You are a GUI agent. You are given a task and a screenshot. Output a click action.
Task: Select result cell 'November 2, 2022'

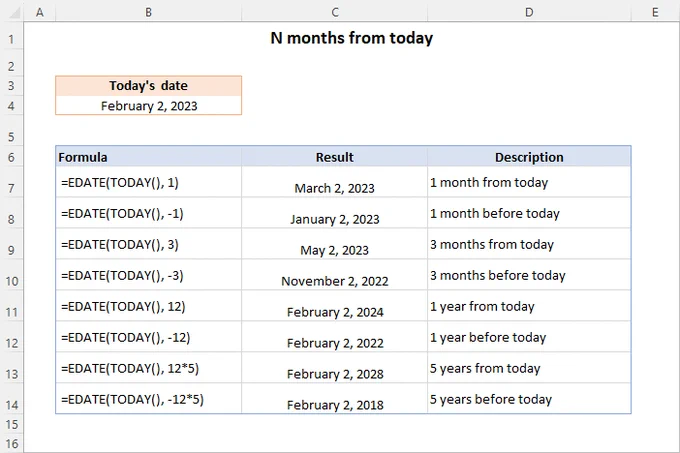click(x=334, y=276)
